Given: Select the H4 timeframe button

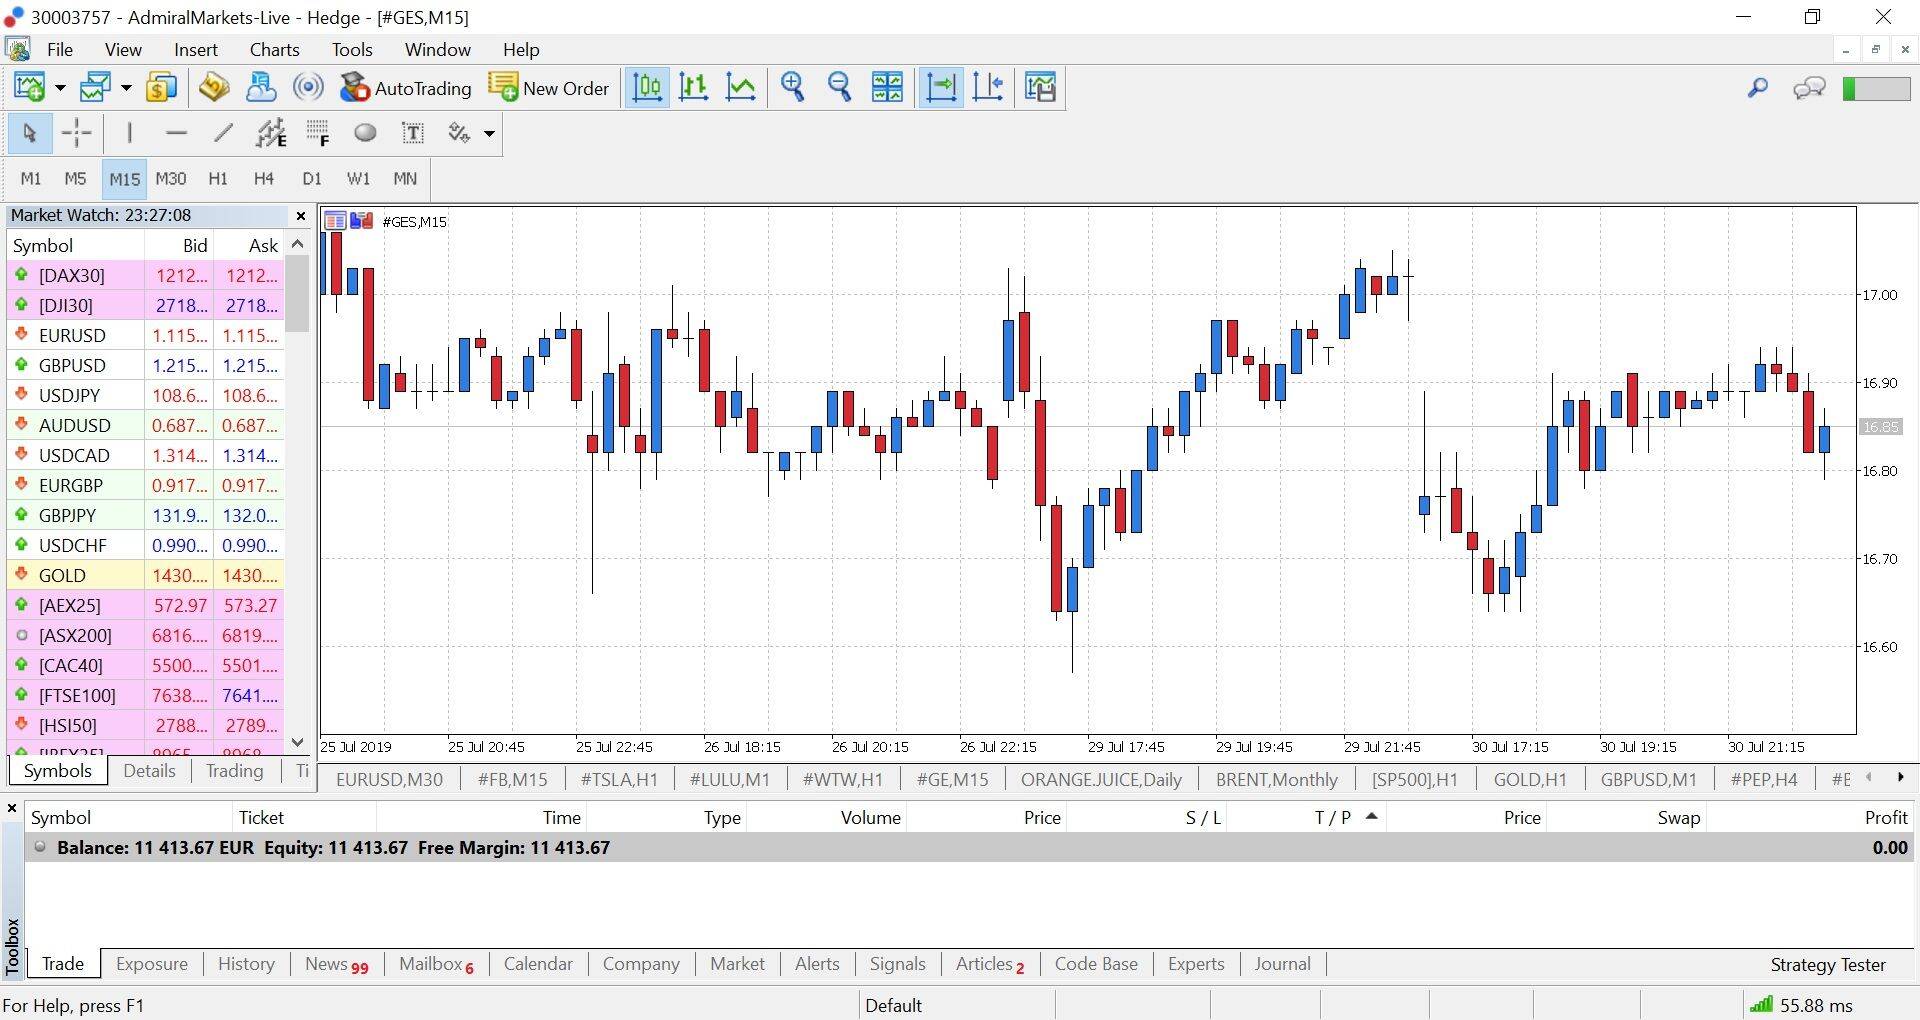Looking at the screenshot, I should tap(264, 179).
